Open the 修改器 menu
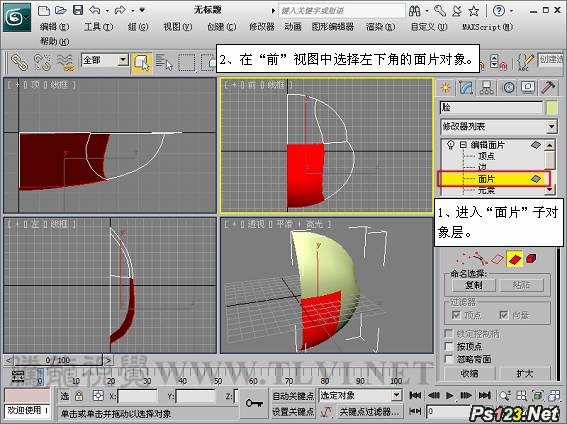 tap(262, 27)
